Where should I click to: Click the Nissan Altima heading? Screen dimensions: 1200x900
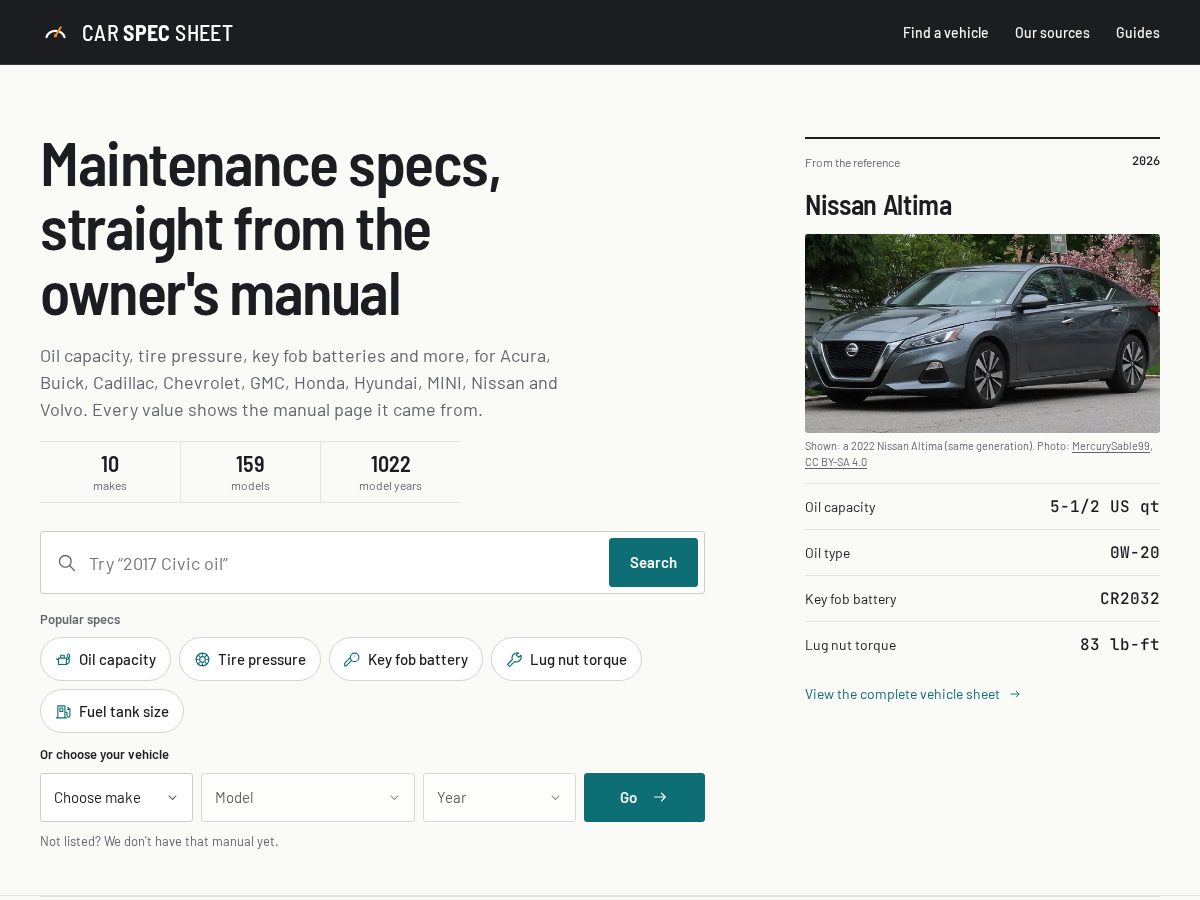coord(878,205)
